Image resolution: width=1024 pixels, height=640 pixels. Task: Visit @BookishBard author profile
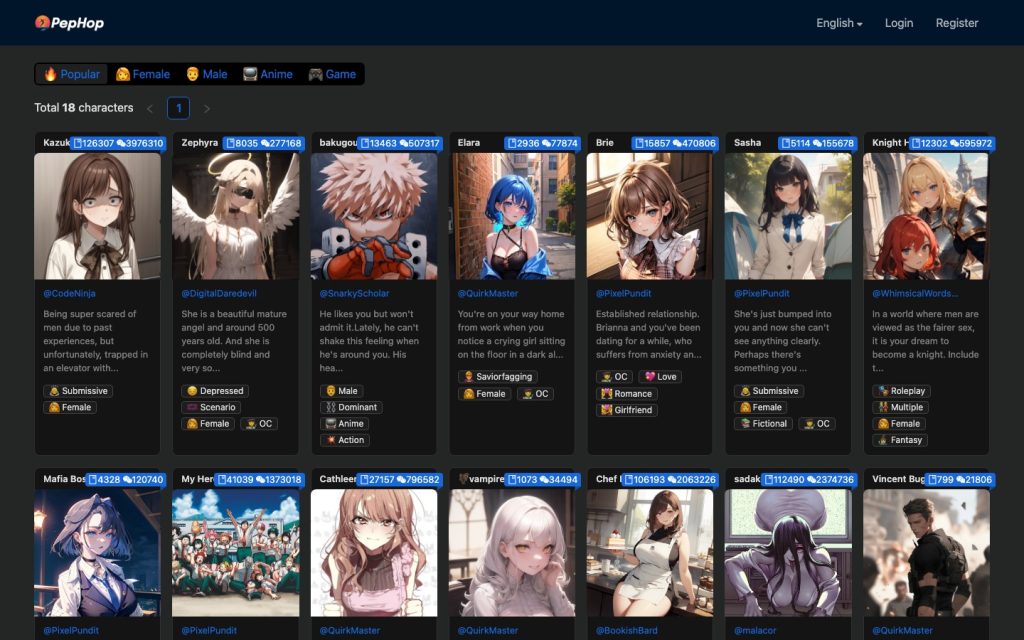[x=626, y=631]
